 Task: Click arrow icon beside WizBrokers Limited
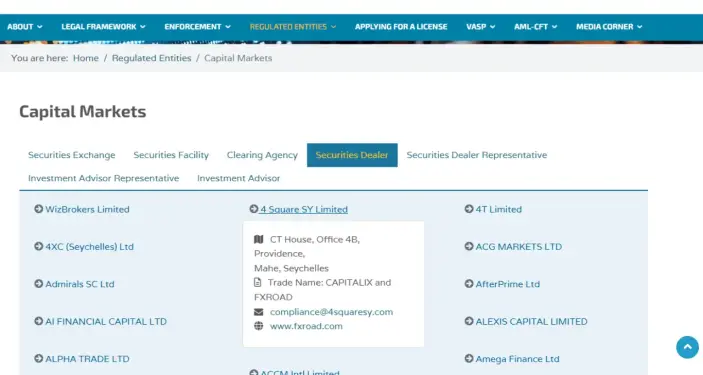click(39, 209)
